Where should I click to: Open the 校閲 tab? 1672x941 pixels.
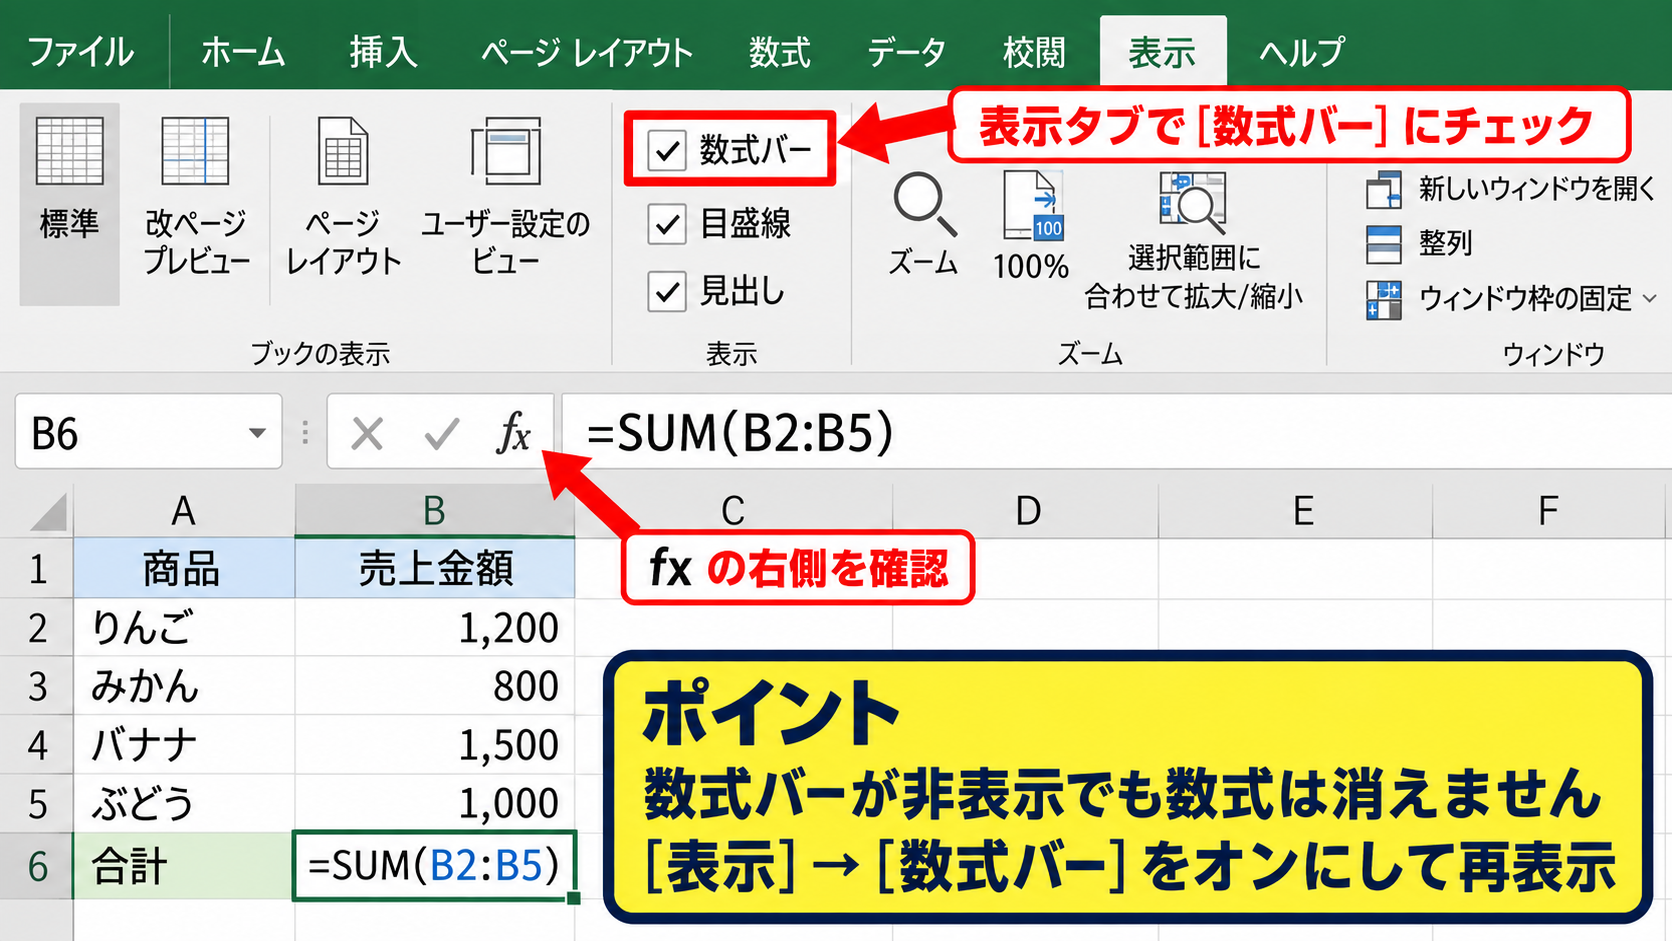[1034, 52]
